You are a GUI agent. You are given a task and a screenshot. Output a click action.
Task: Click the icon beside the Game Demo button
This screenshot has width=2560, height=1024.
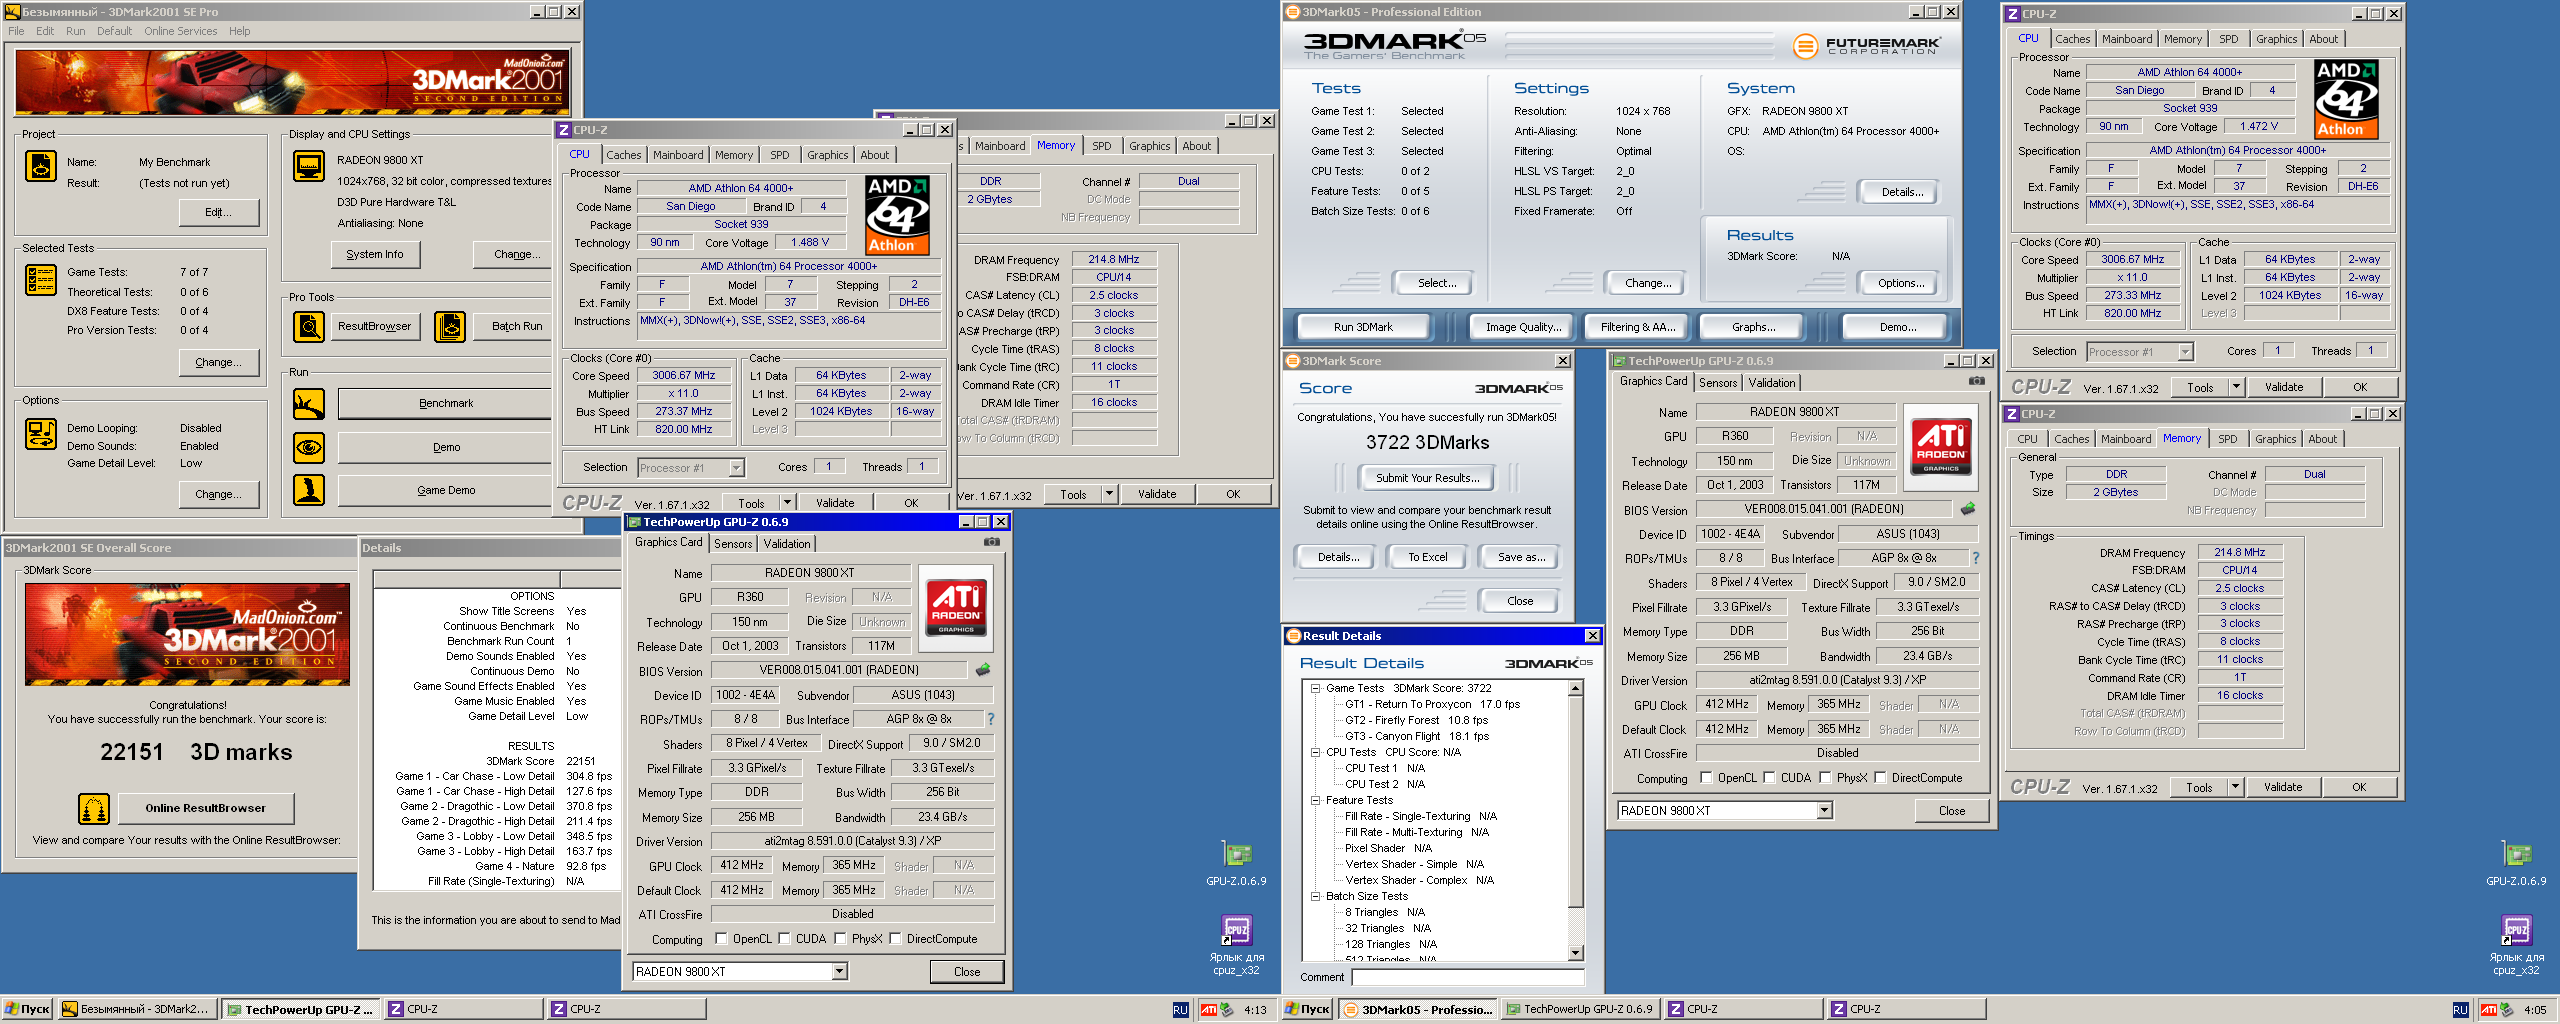(x=309, y=490)
